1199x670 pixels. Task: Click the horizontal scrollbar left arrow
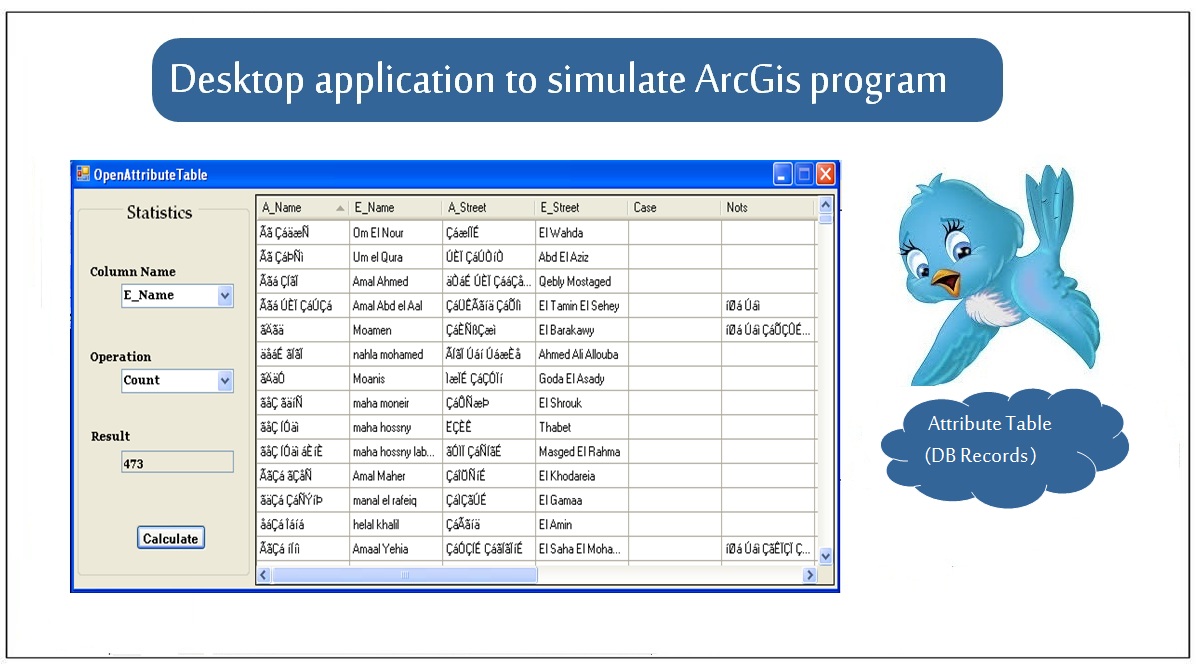pos(265,575)
